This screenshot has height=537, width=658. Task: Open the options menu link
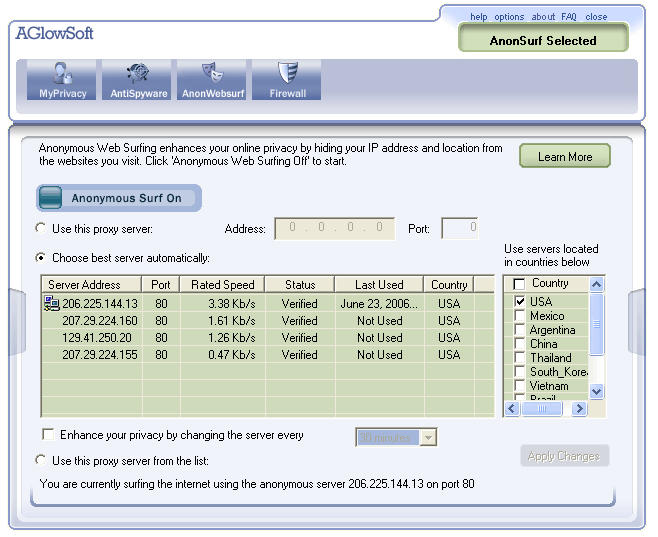[509, 17]
